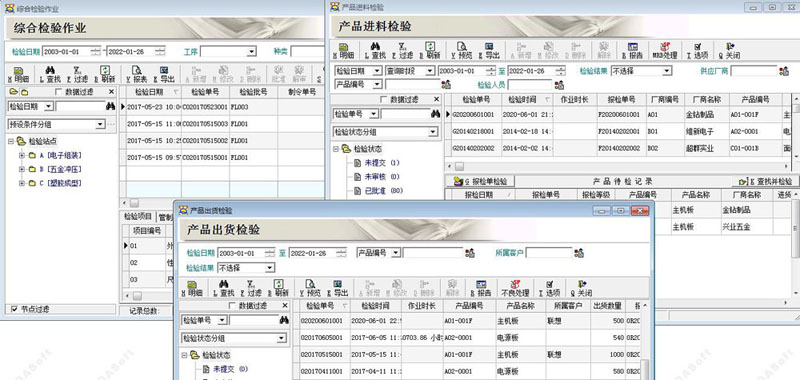Click 查找 binoculars icon in 产品进料检验 toolbar
This screenshot has height=380, width=800.
point(375,50)
